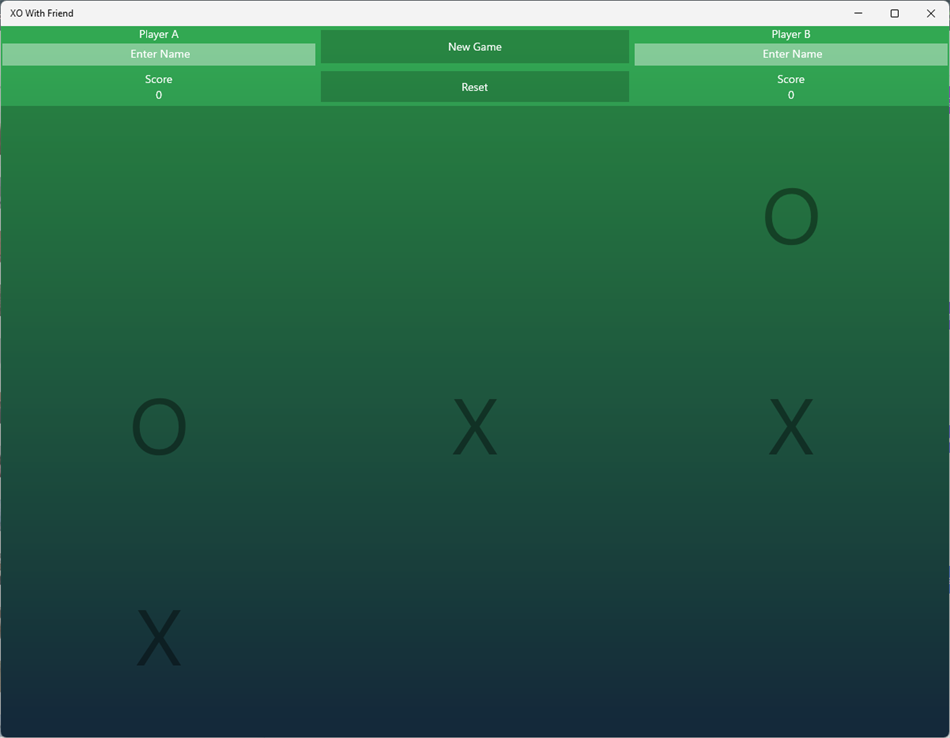Viewport: 950px width, 738px height.
Task: Click the Player B header label
Action: coord(791,33)
